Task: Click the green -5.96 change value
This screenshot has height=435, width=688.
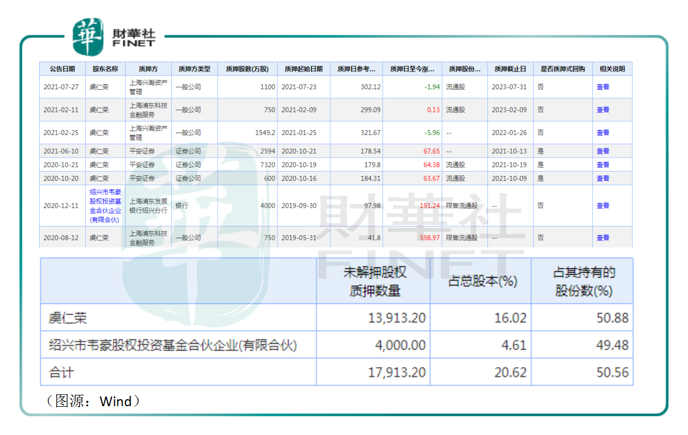Action: click(432, 133)
